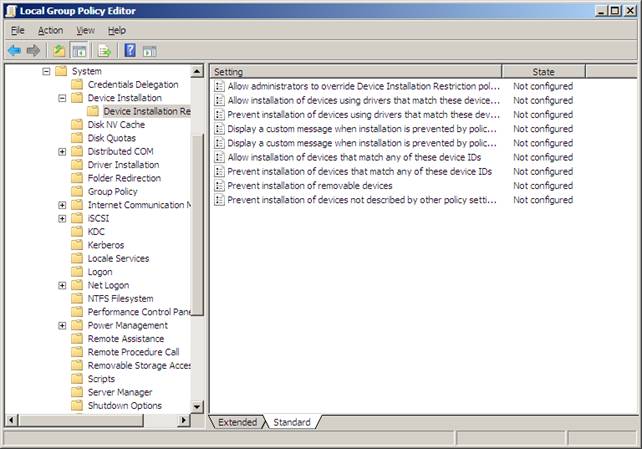Image resolution: width=642 pixels, height=449 pixels.
Task: Click the policy icon beside Prevent installation of removable devices
Action: pyautogui.click(x=220, y=186)
